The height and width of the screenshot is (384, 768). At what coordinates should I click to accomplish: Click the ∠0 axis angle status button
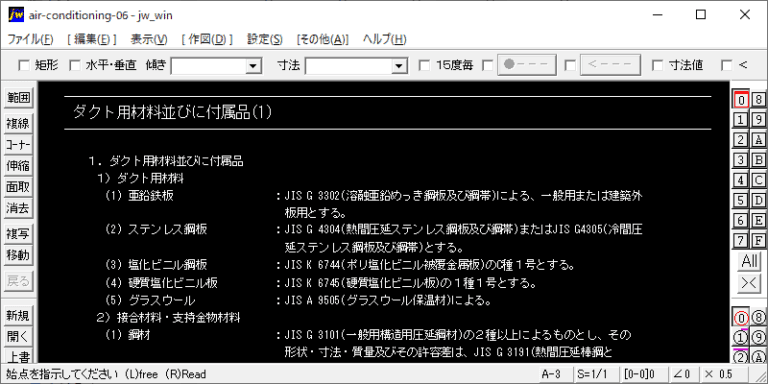coord(683,374)
